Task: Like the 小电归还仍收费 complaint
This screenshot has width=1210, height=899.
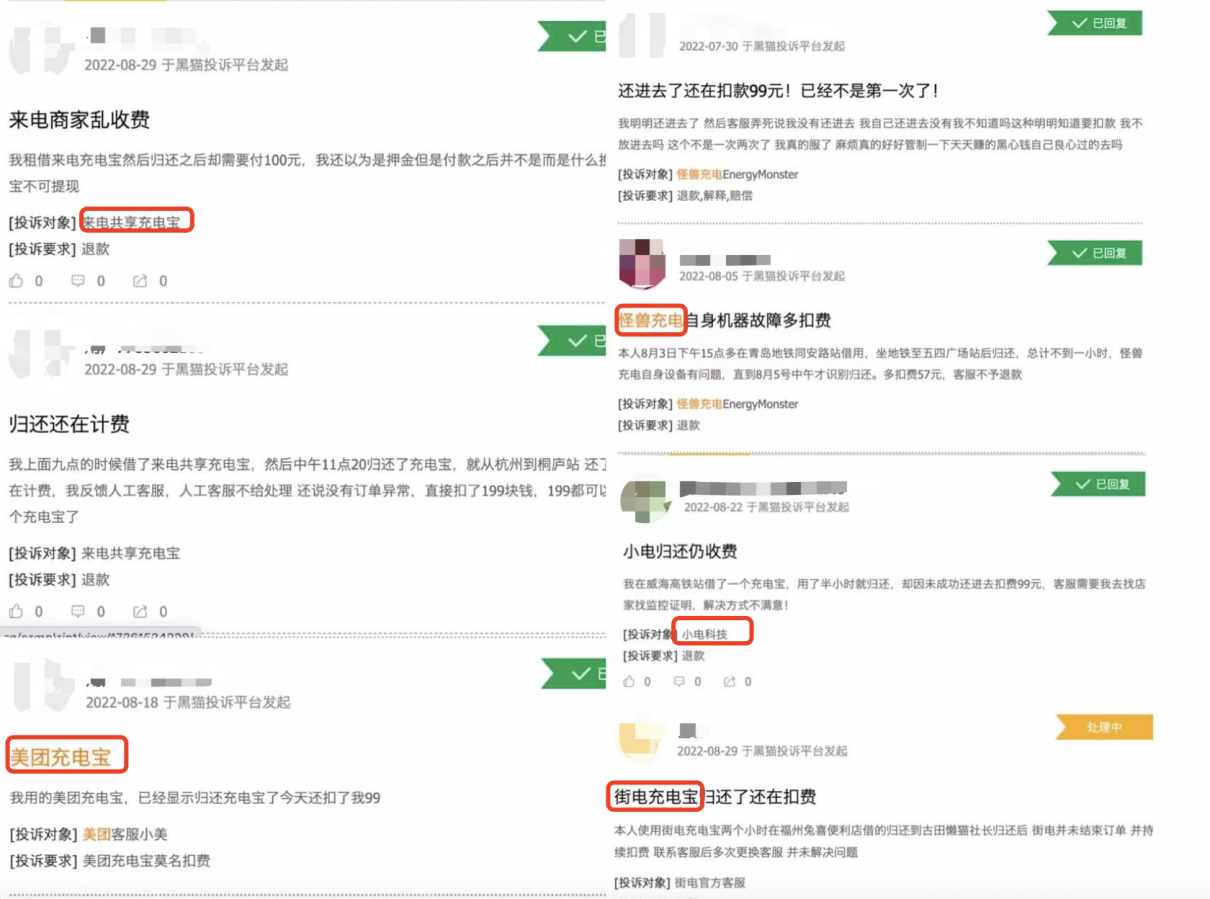Action: coord(629,681)
